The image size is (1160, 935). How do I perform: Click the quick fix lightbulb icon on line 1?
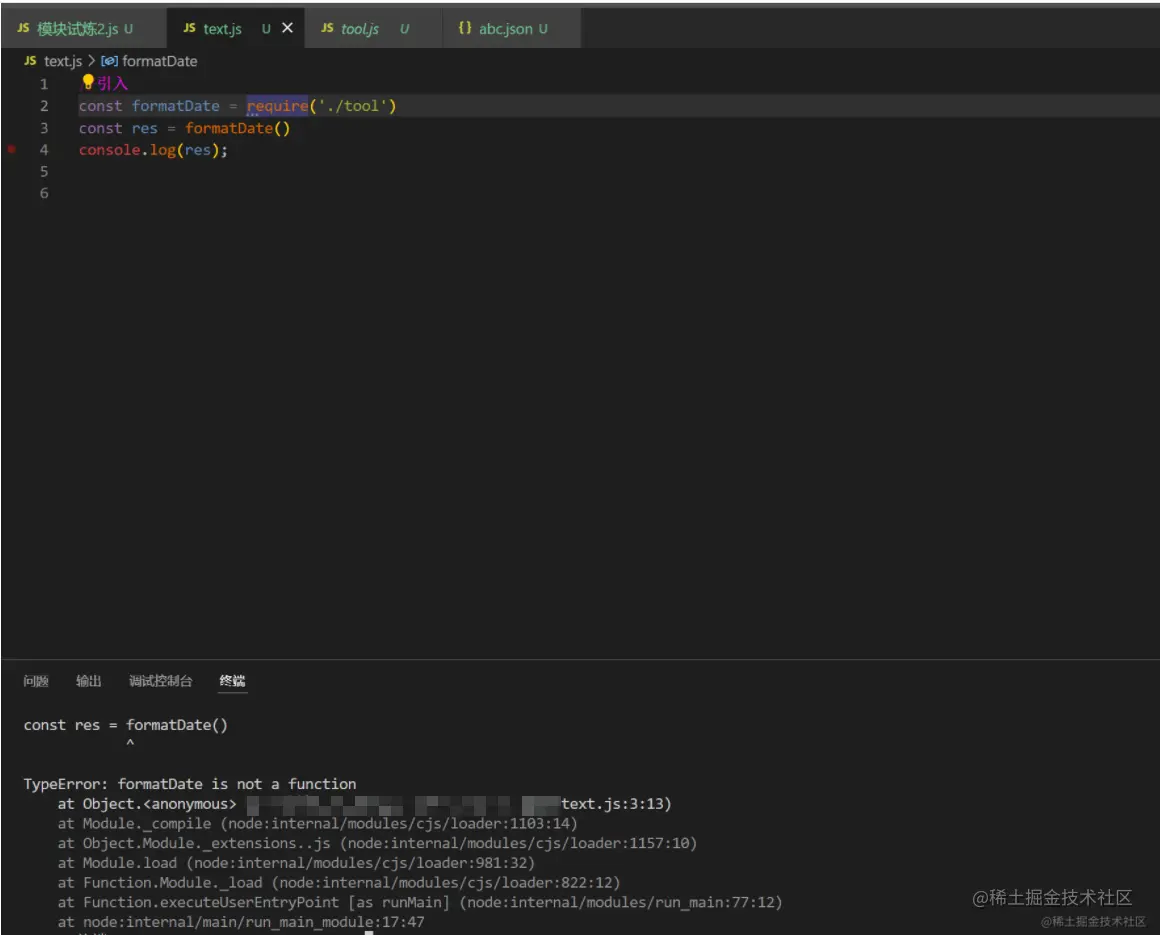click(x=86, y=83)
